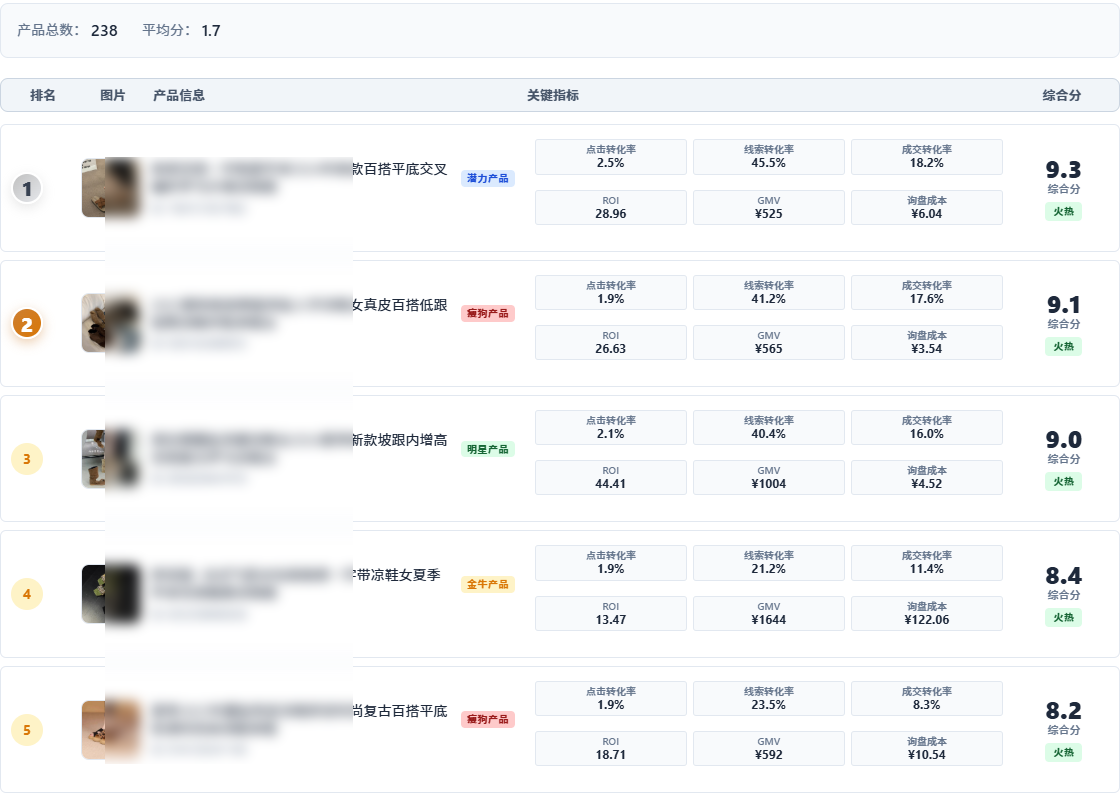Screen dimensions: 1120x795
Task: Click the 瘦狗产品 tag on rank 2 product
Action: click(x=488, y=314)
